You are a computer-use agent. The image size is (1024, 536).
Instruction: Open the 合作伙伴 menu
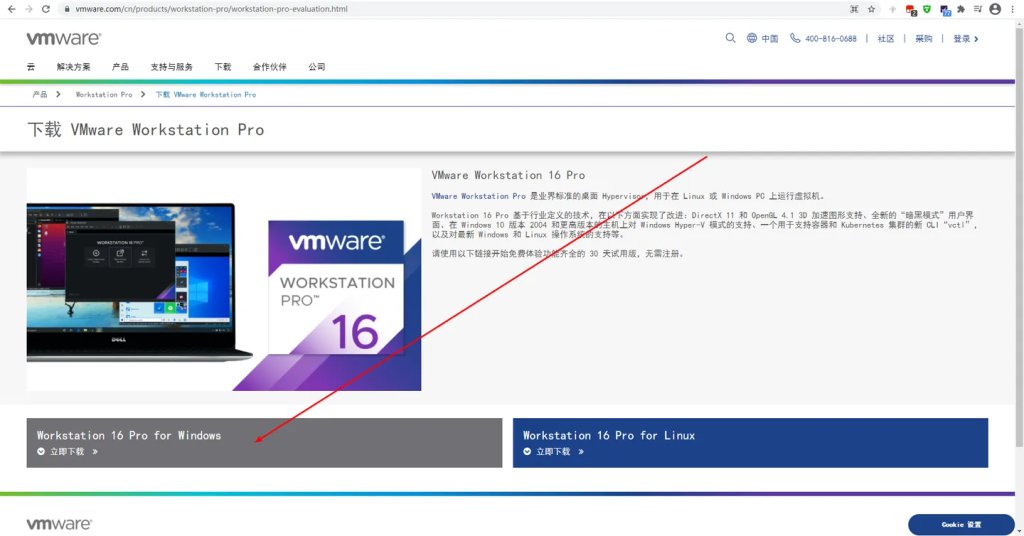[270, 67]
